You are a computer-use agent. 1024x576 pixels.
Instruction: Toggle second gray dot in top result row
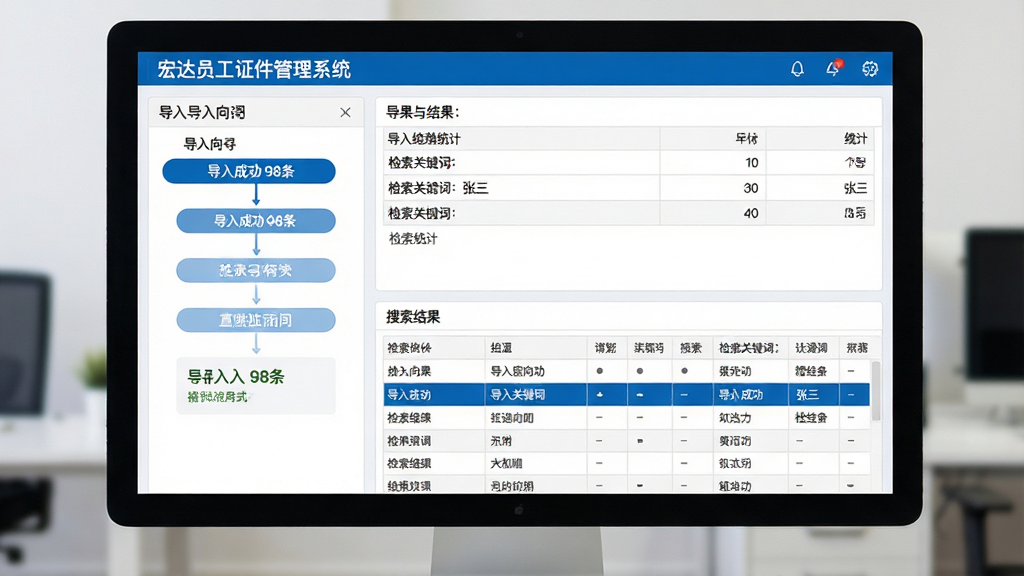[640, 371]
